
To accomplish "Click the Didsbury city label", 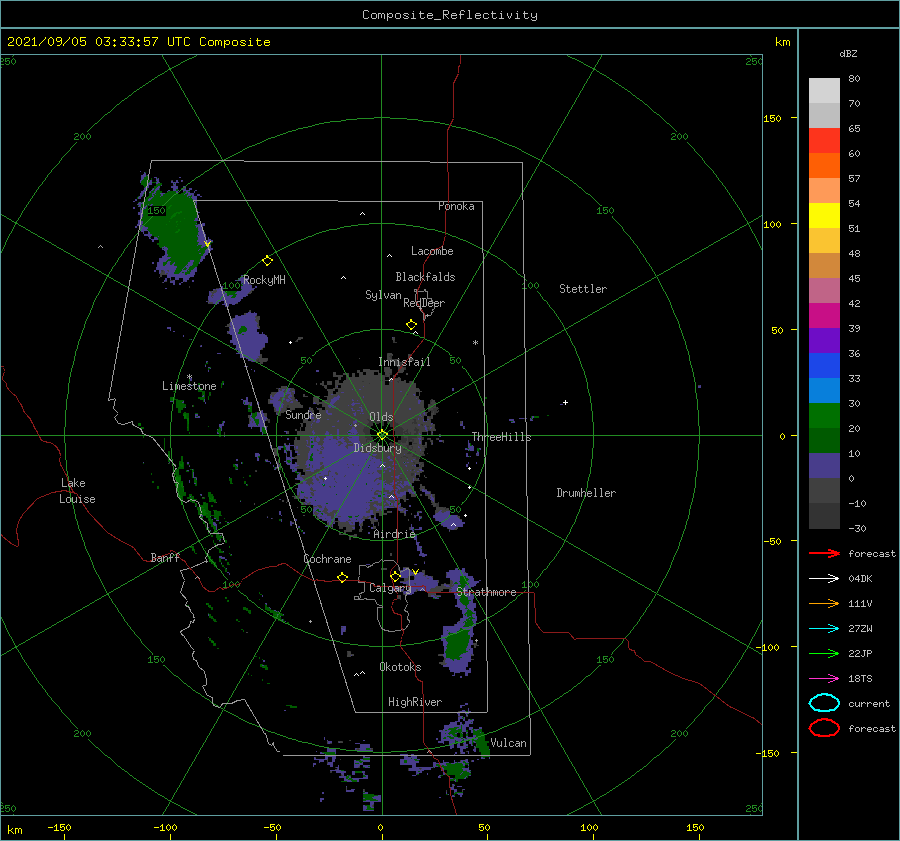I will pyautogui.click(x=377, y=448).
